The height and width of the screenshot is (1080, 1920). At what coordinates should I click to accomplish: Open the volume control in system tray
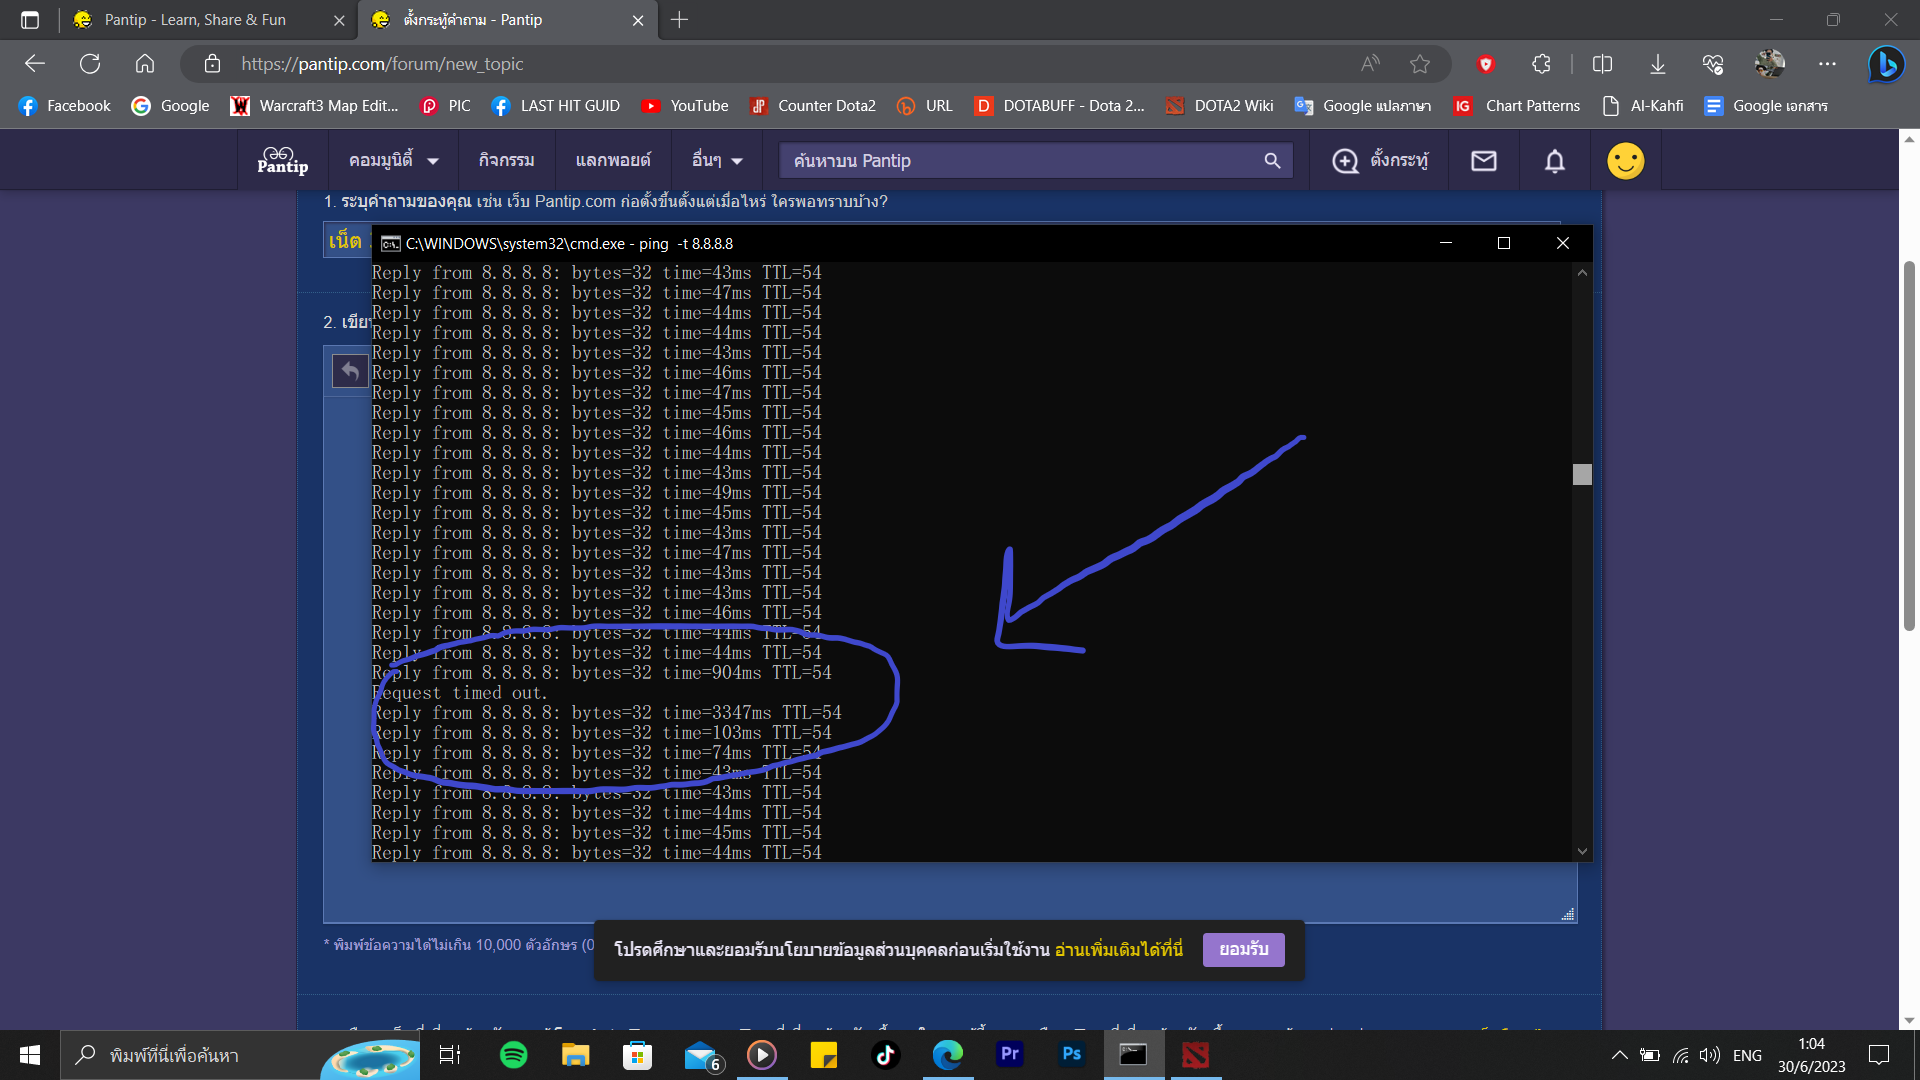1710,1055
